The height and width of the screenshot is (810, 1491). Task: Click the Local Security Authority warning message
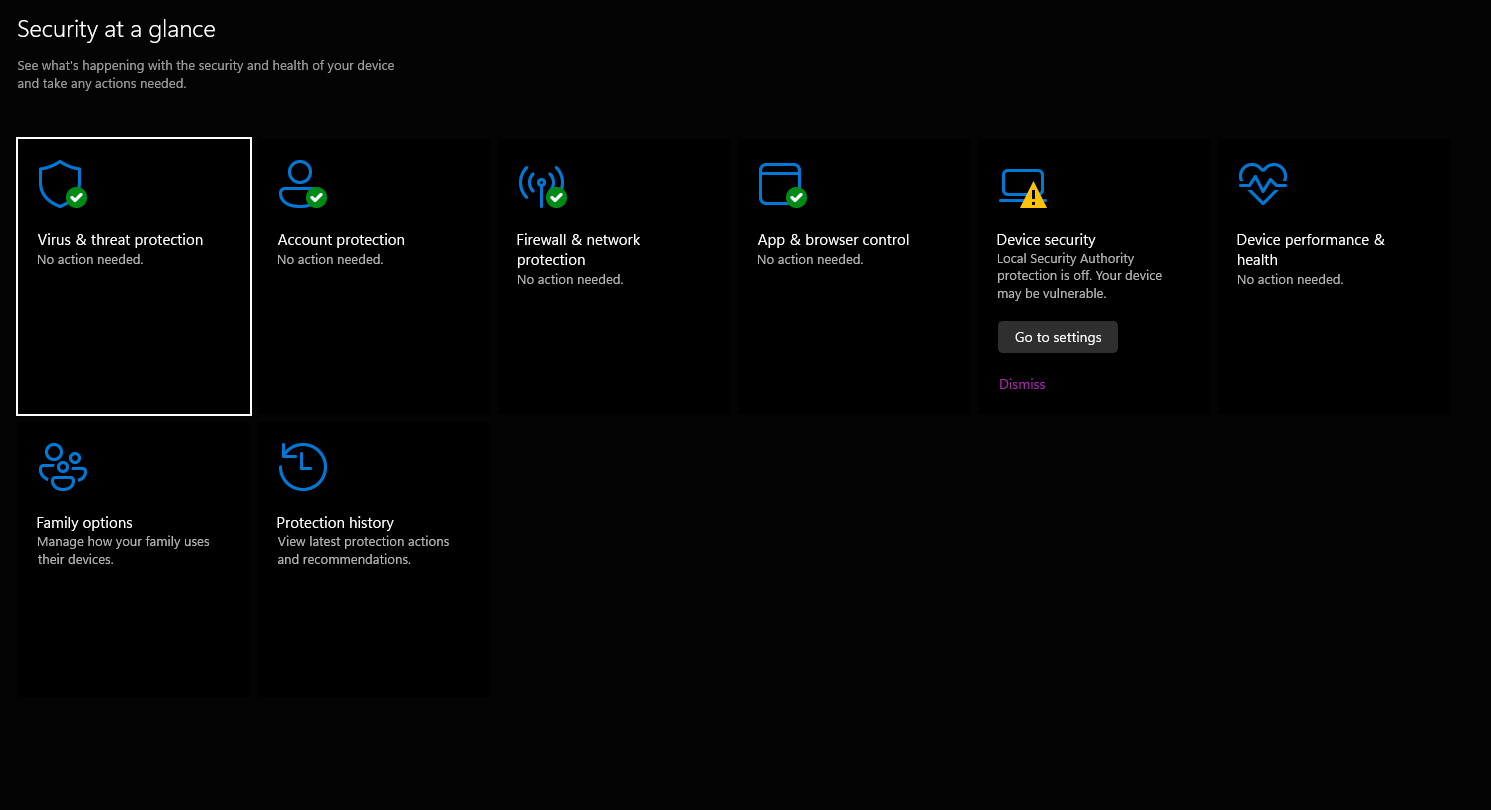click(x=1079, y=276)
